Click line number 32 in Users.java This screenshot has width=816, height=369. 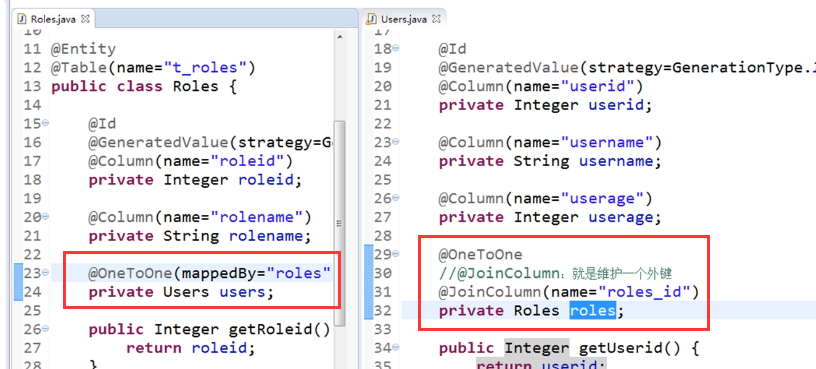(x=382, y=311)
